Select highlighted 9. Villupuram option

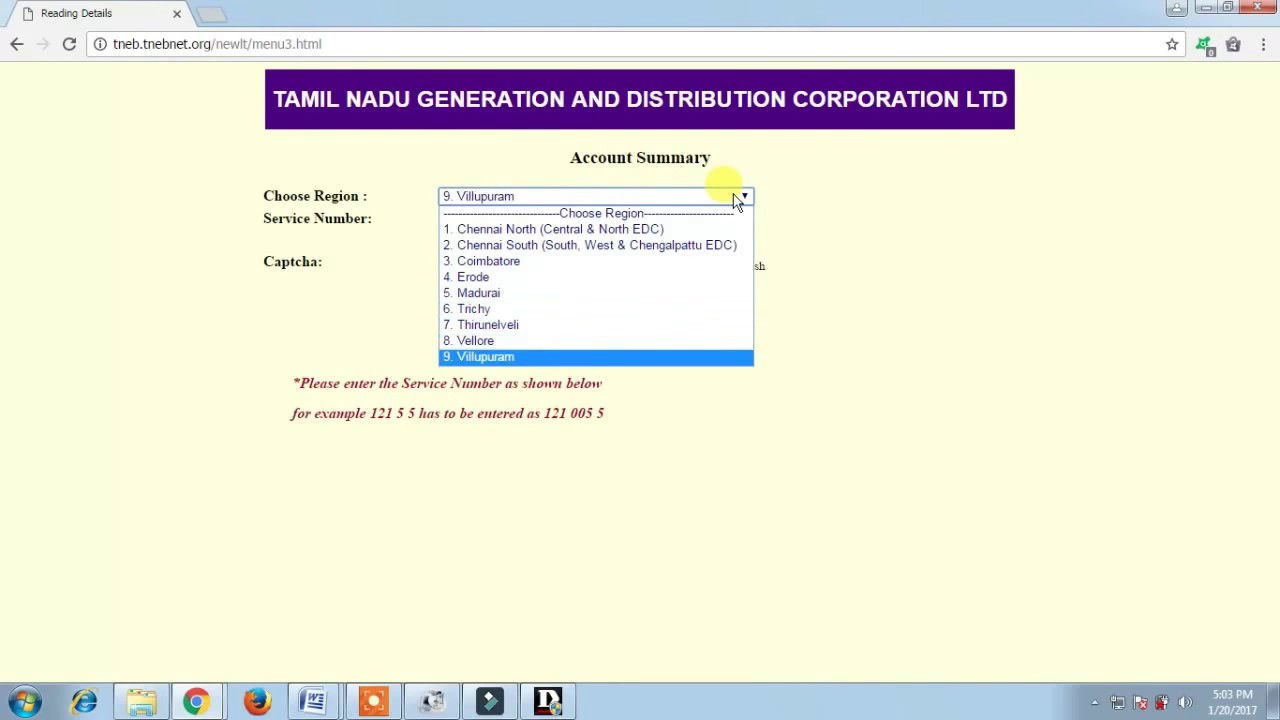coord(596,357)
